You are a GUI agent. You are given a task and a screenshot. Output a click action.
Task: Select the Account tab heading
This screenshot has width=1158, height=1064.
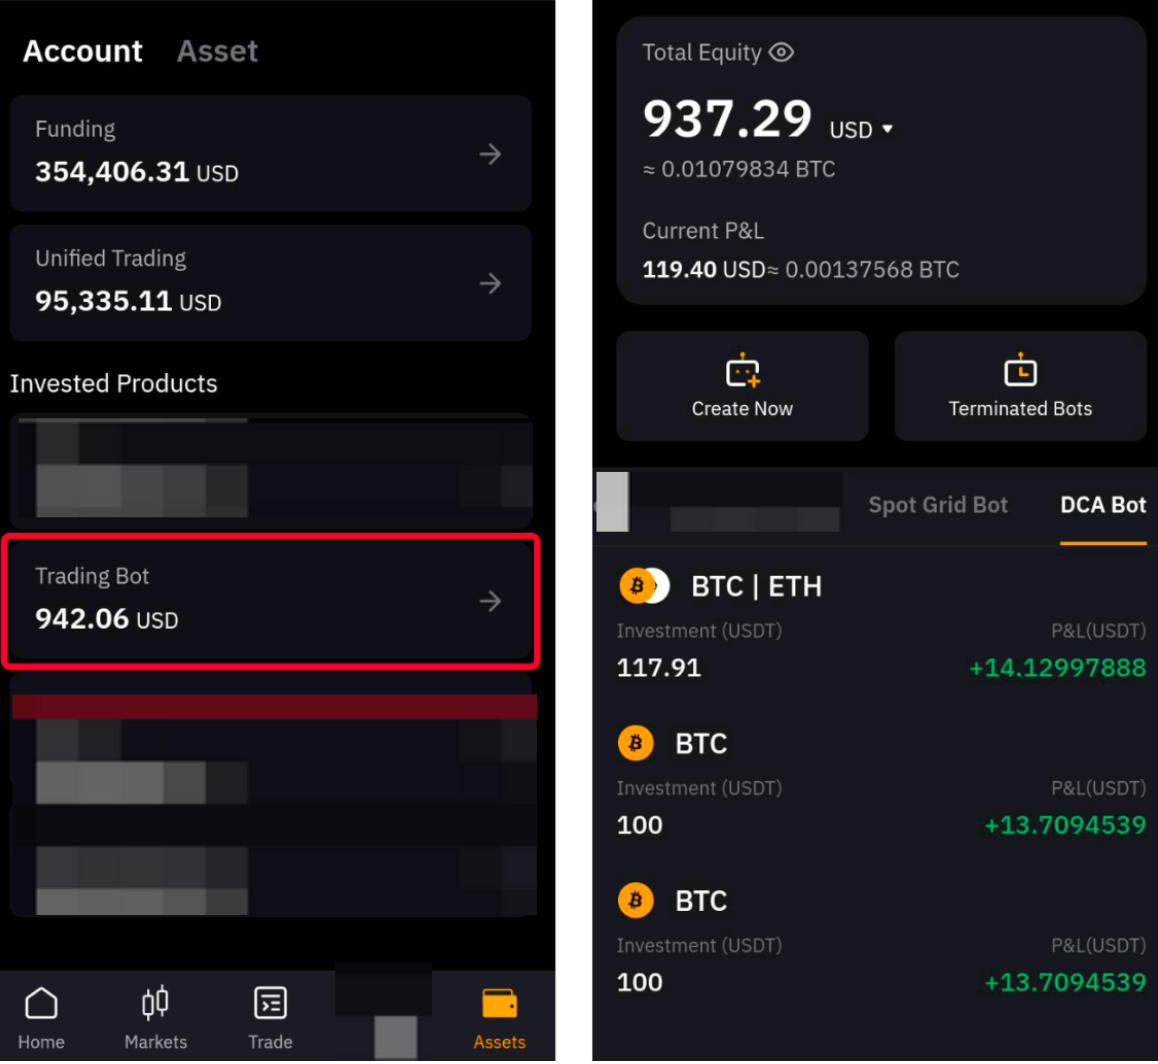tap(83, 51)
